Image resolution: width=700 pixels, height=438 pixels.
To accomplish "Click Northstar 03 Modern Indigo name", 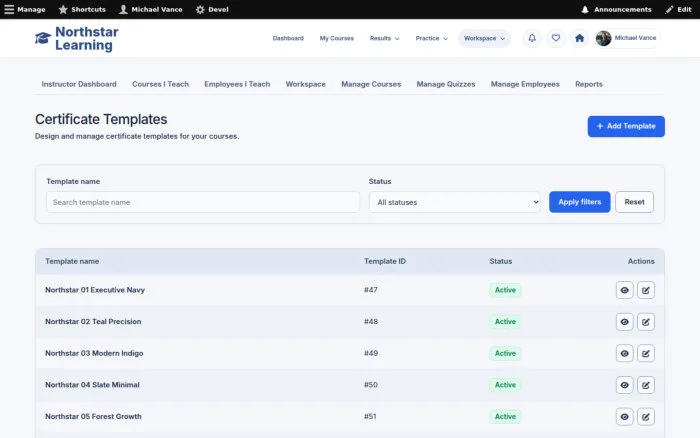I will pyautogui.click(x=94, y=354).
